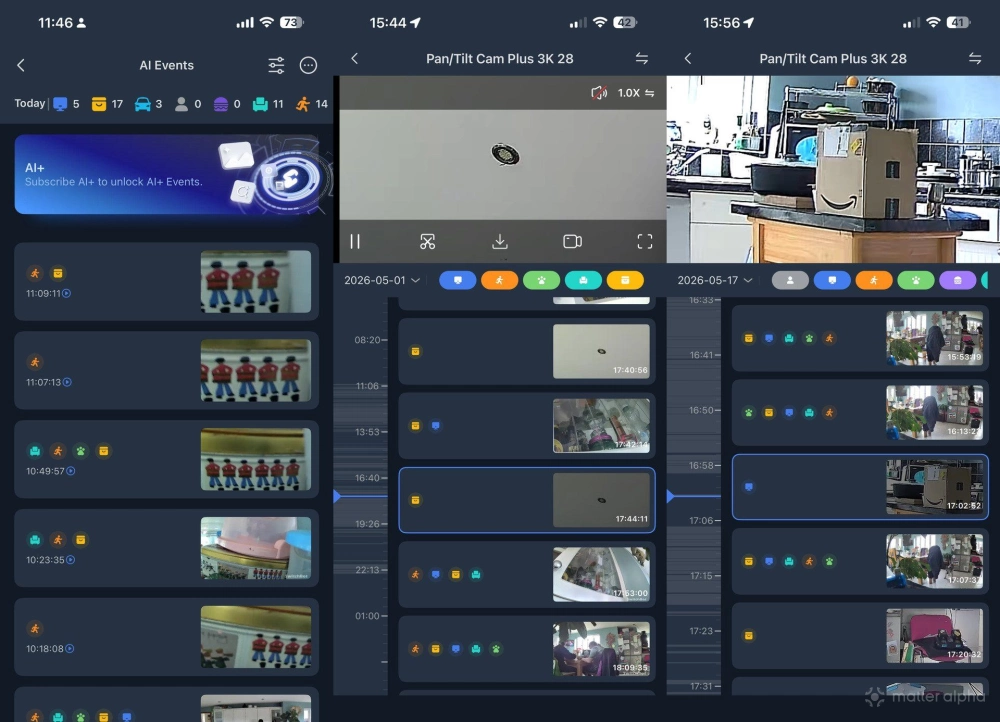
Task: Start video recording with camera icon
Action: click(572, 241)
